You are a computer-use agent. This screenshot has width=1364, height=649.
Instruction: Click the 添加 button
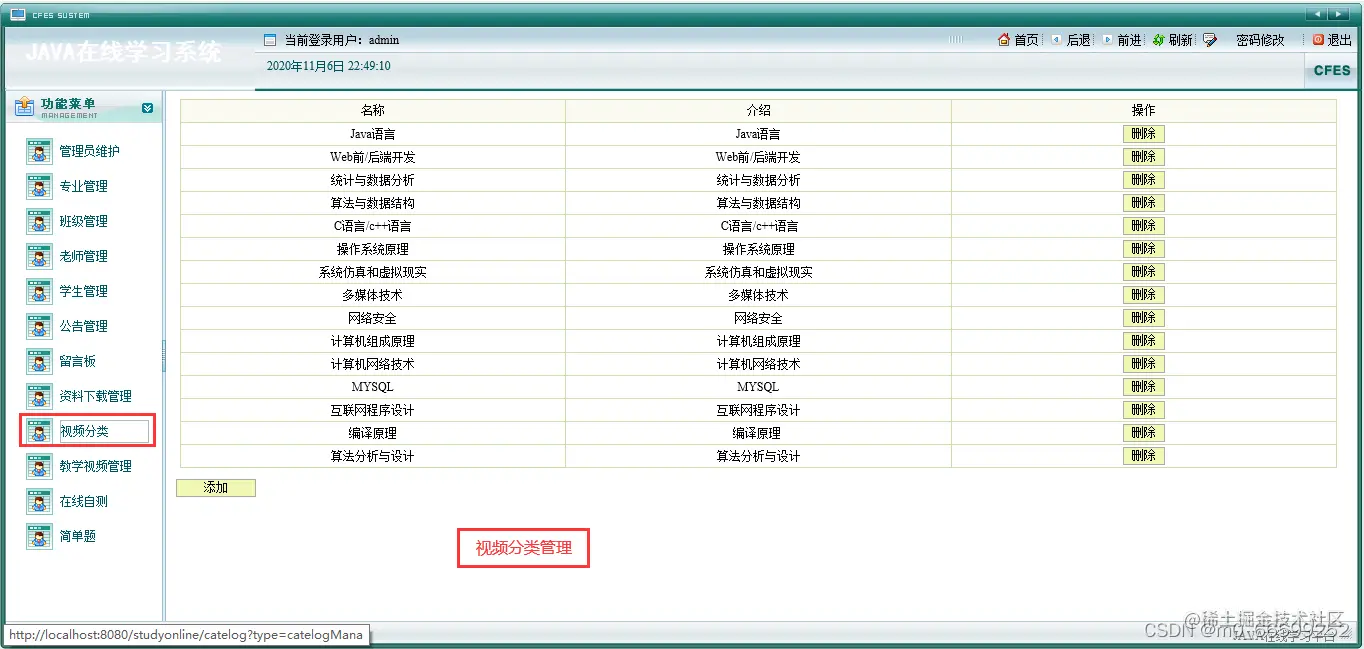[x=216, y=488]
